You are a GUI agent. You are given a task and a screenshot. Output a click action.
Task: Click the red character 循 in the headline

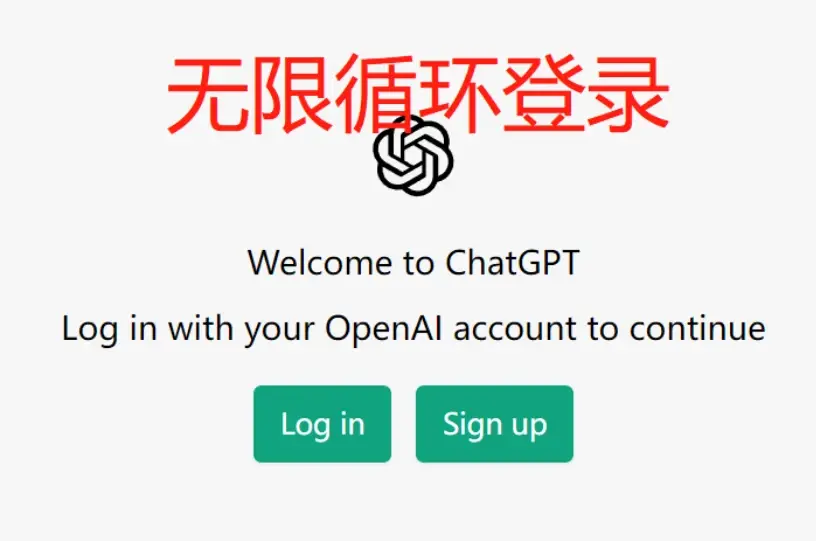[x=376, y=95]
